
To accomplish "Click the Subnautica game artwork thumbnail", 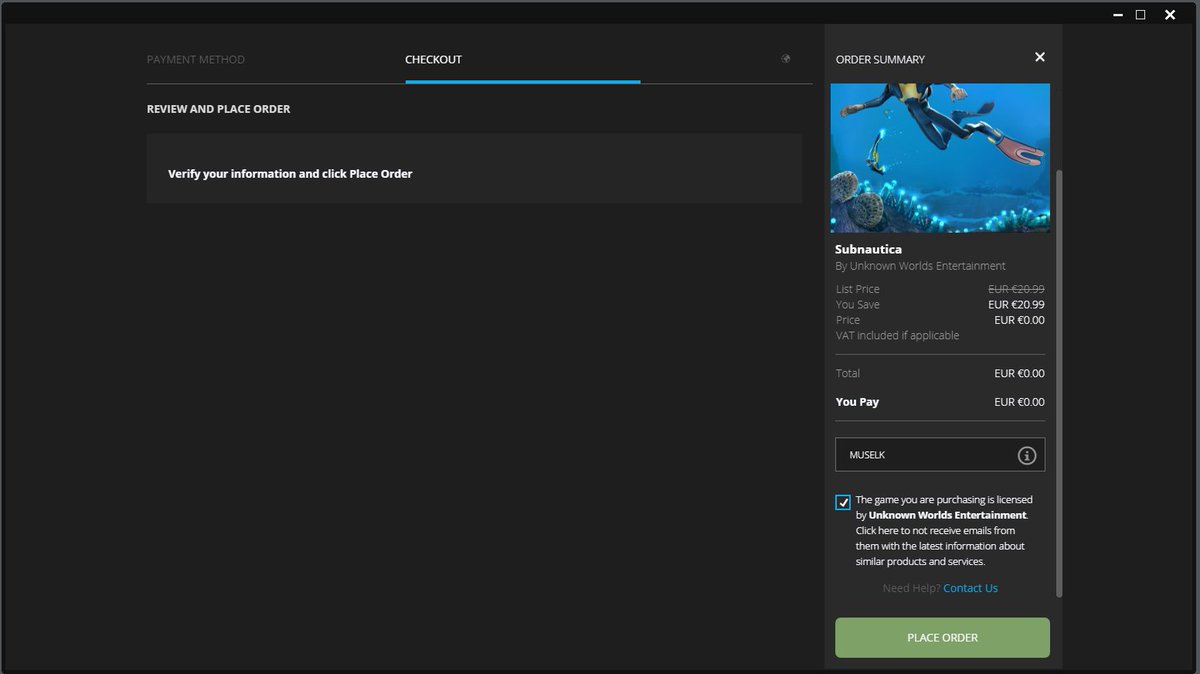I will pos(940,158).
